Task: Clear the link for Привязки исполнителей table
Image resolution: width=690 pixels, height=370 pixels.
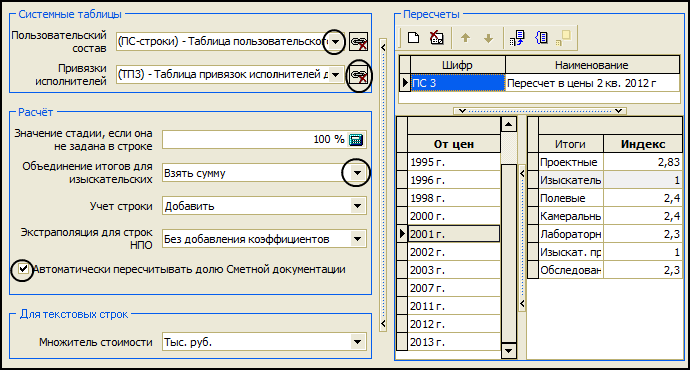Action: (358, 75)
